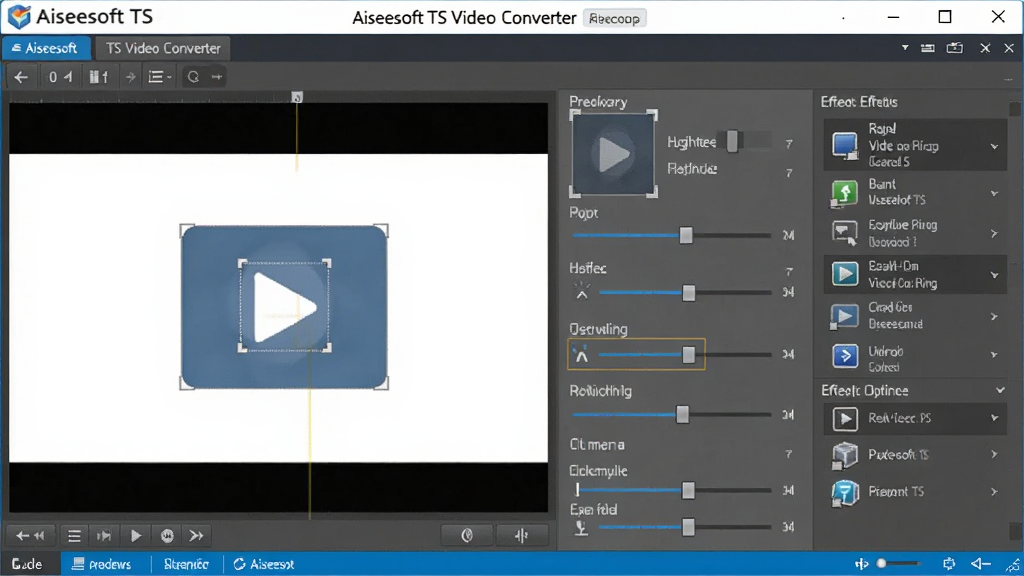Viewport: 1024px width, 576px height.
Task: Click the blue Udrob arrow icon
Action: pyautogui.click(x=845, y=356)
